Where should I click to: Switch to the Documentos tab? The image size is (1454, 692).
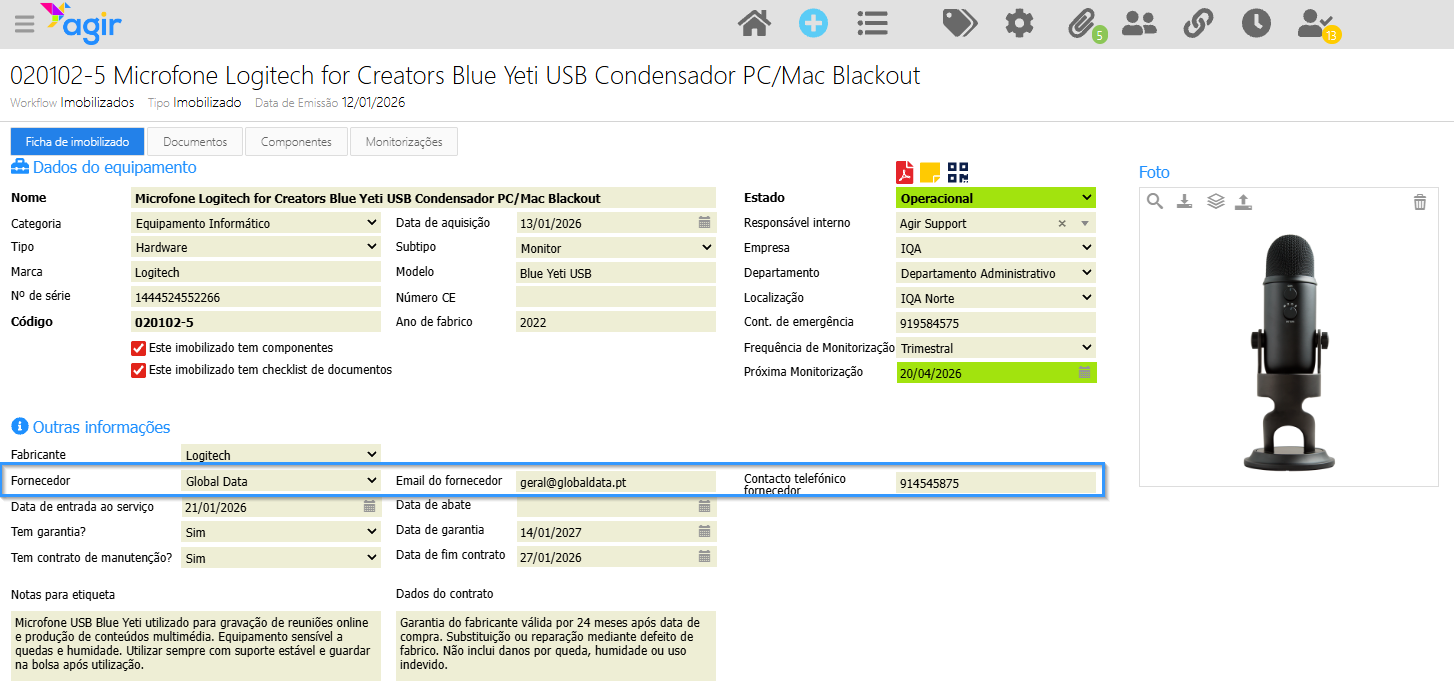pos(195,142)
